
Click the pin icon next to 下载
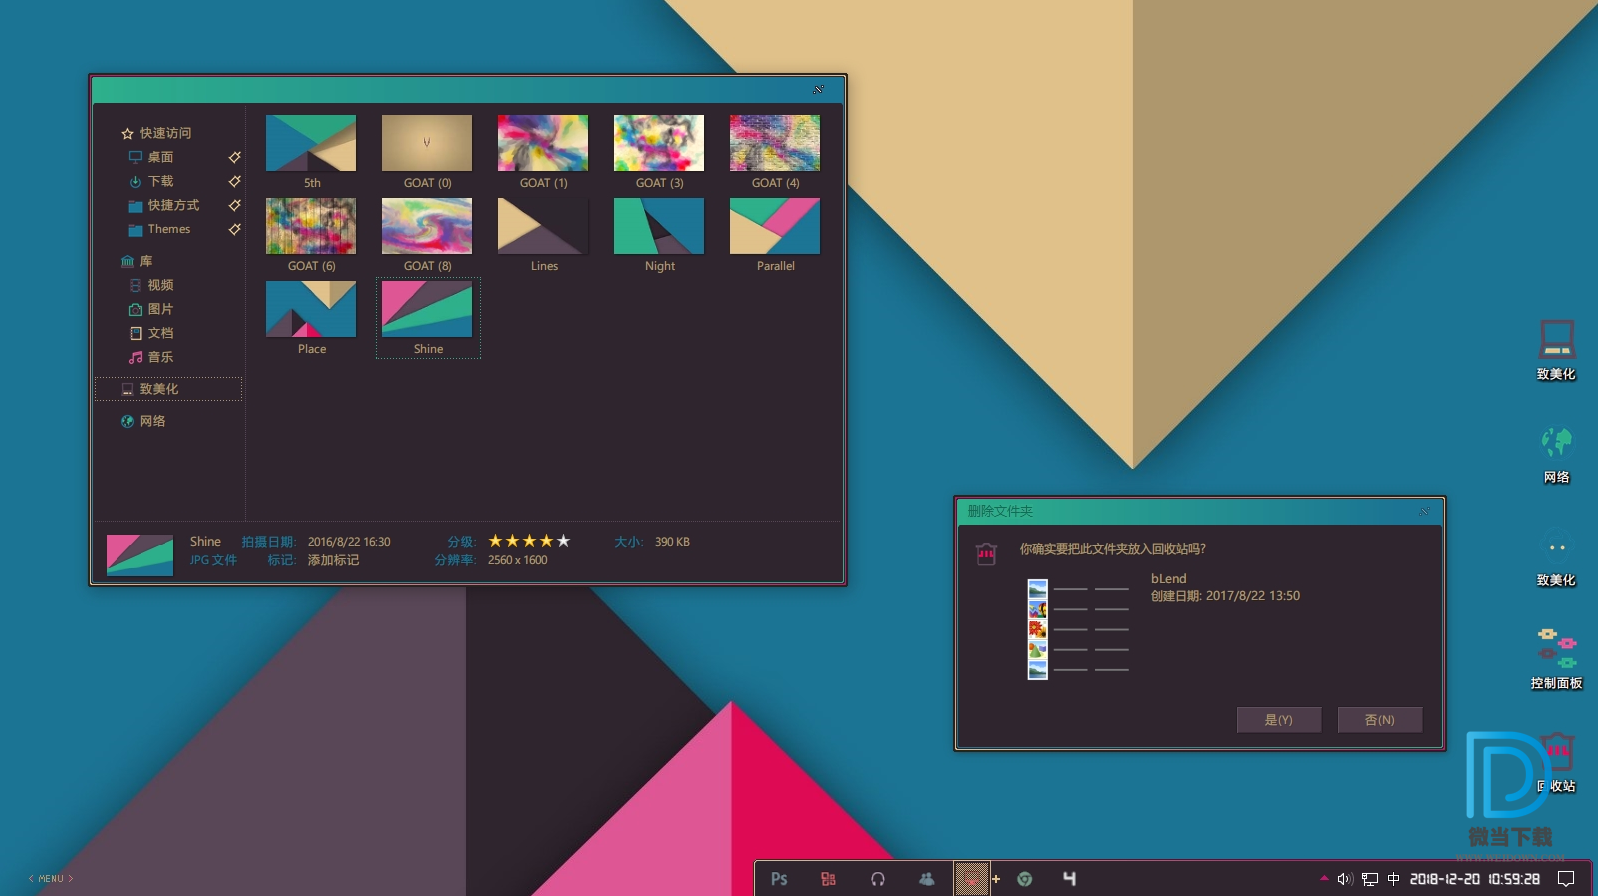234,181
